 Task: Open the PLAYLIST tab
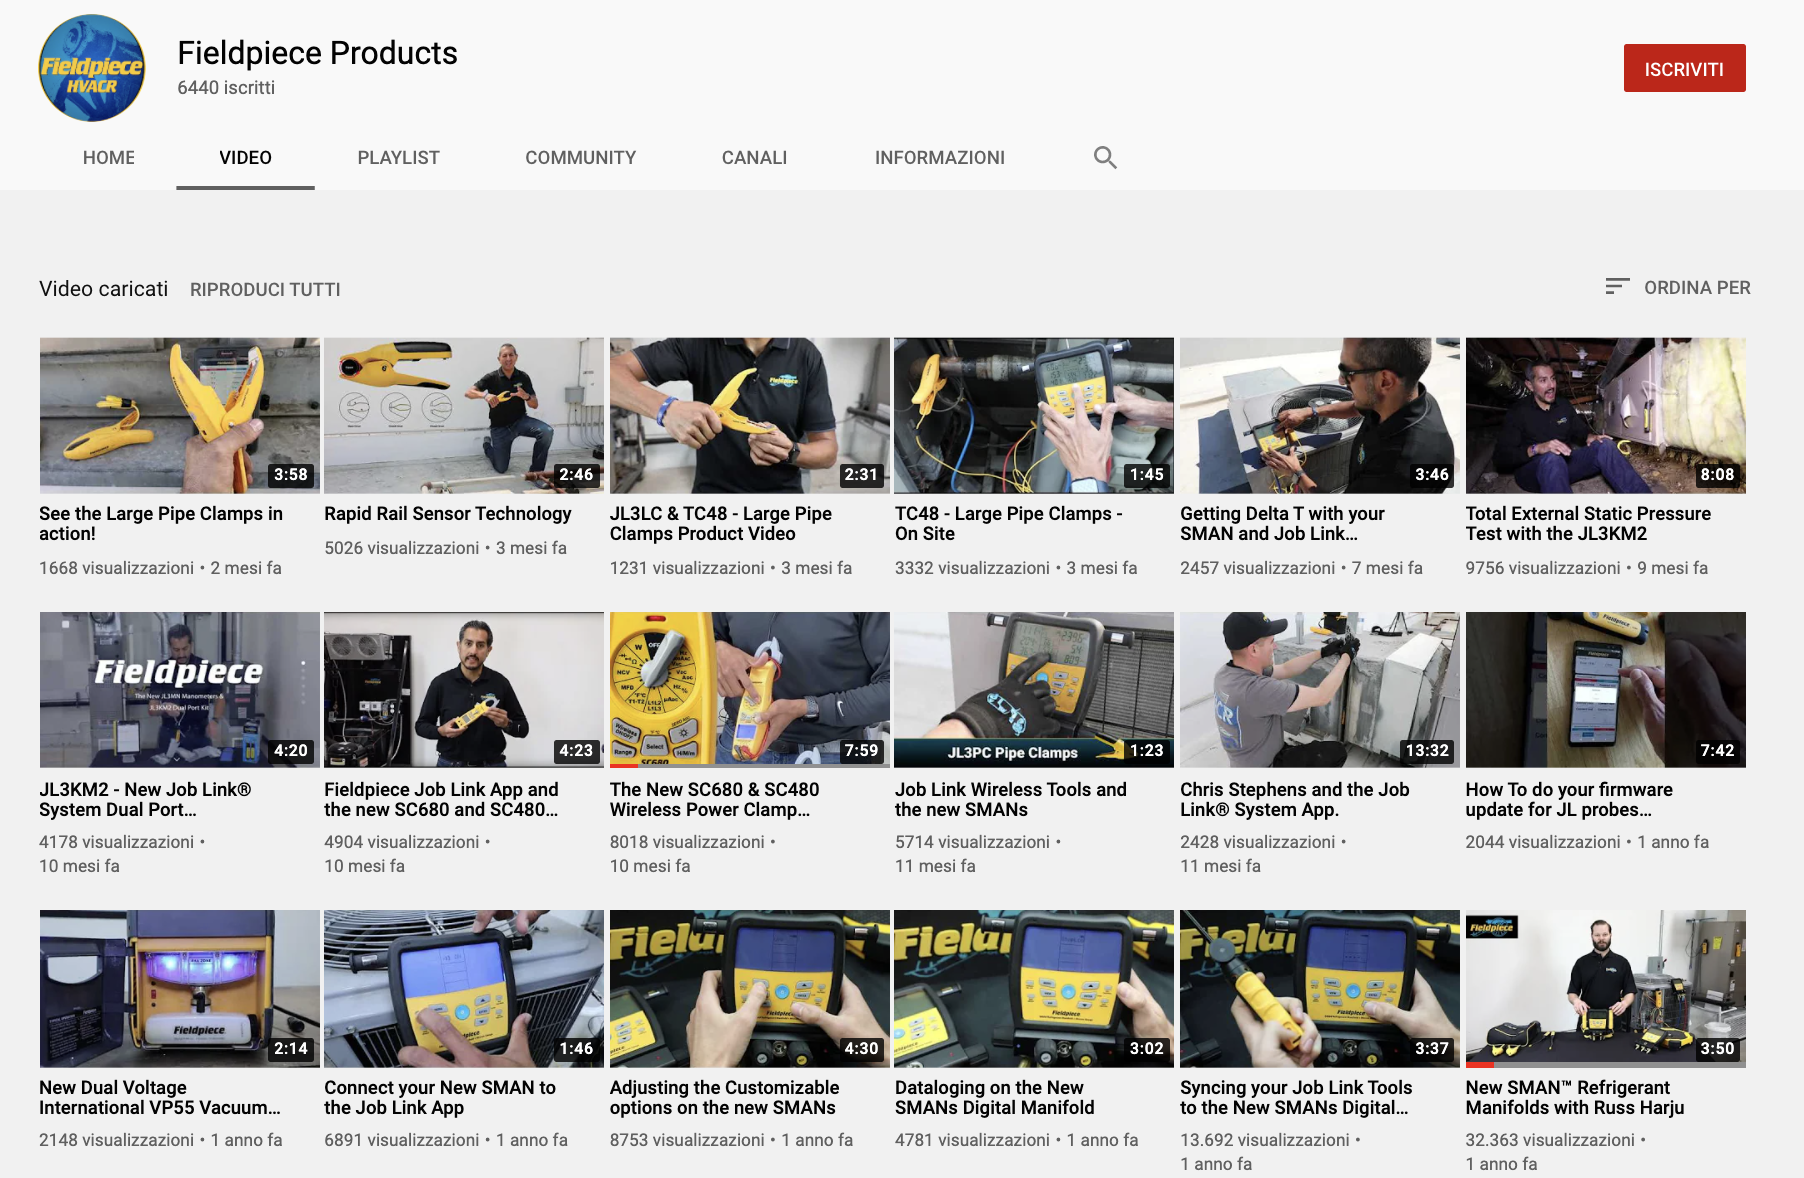398,157
